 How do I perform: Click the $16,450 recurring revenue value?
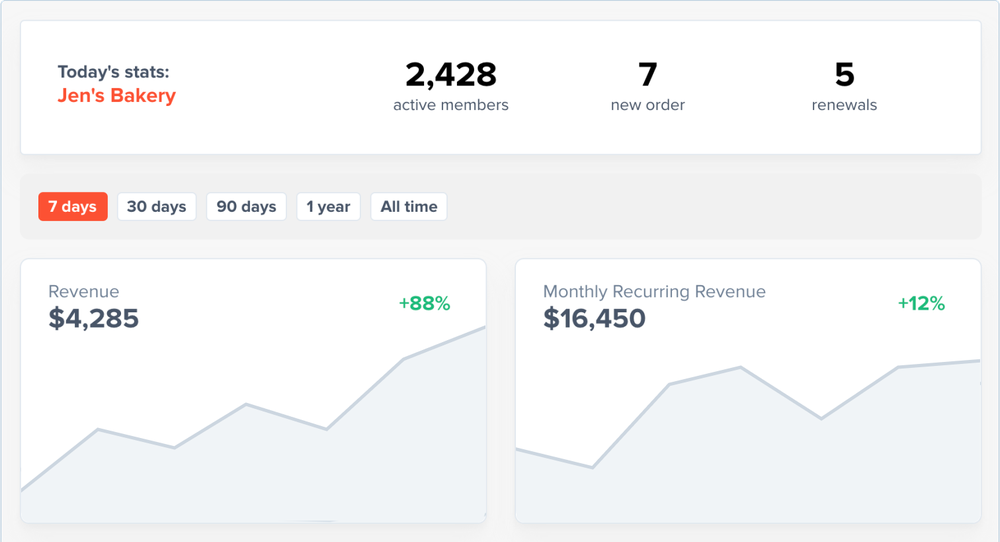click(594, 318)
